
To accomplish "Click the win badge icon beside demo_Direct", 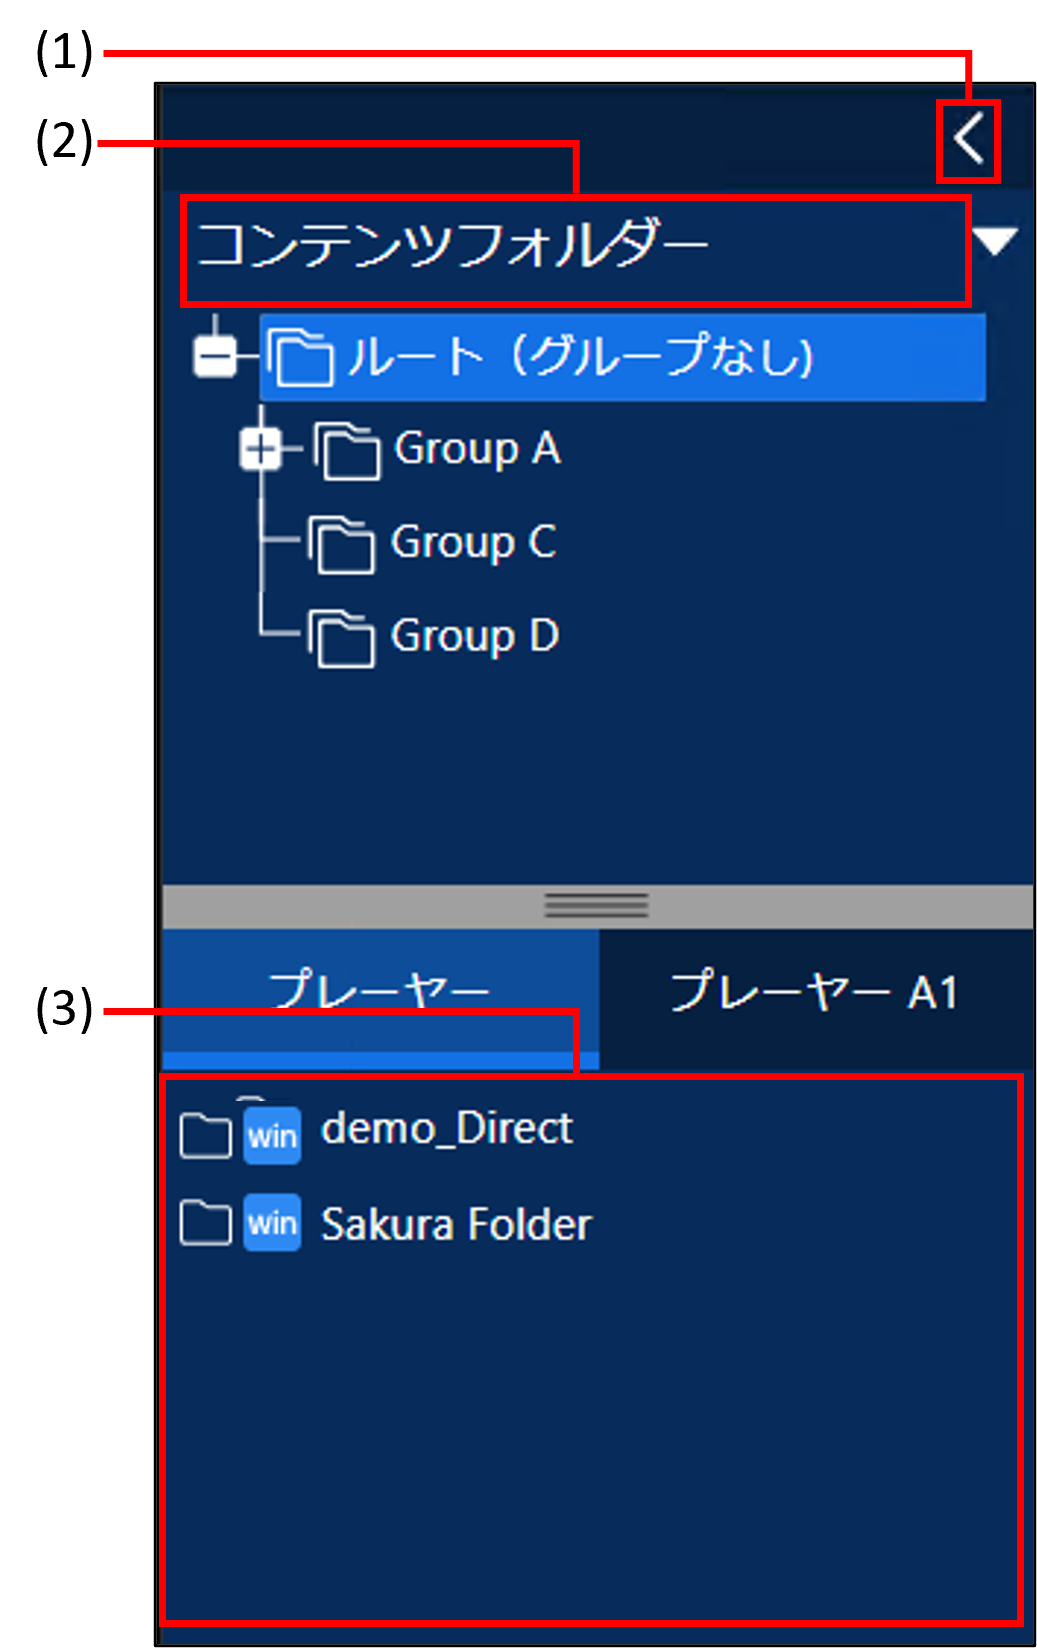I will coord(272,1136).
